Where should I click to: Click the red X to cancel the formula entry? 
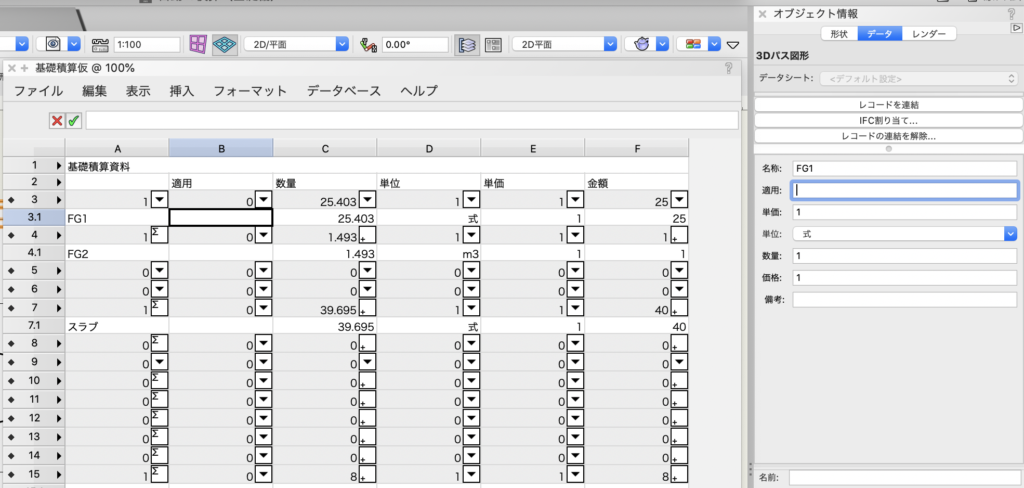tap(58, 121)
